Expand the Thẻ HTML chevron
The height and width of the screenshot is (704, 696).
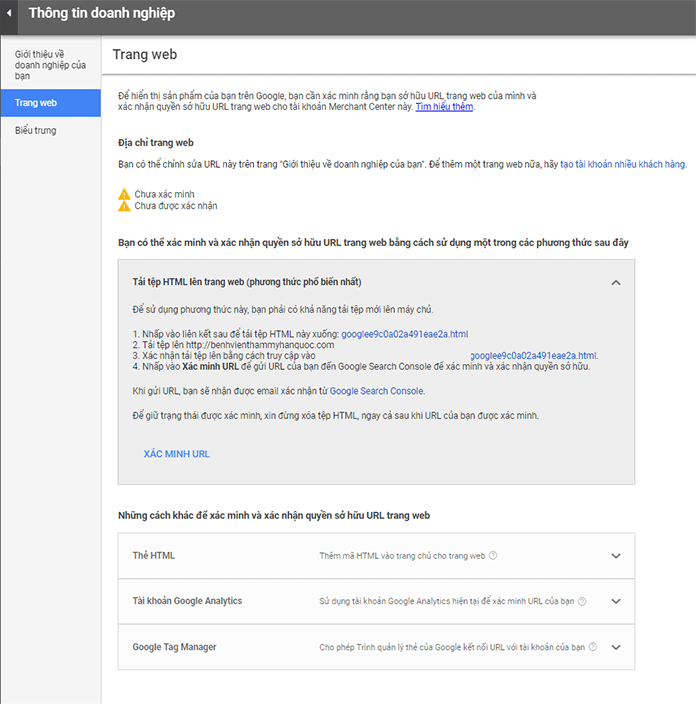pyautogui.click(x=616, y=555)
